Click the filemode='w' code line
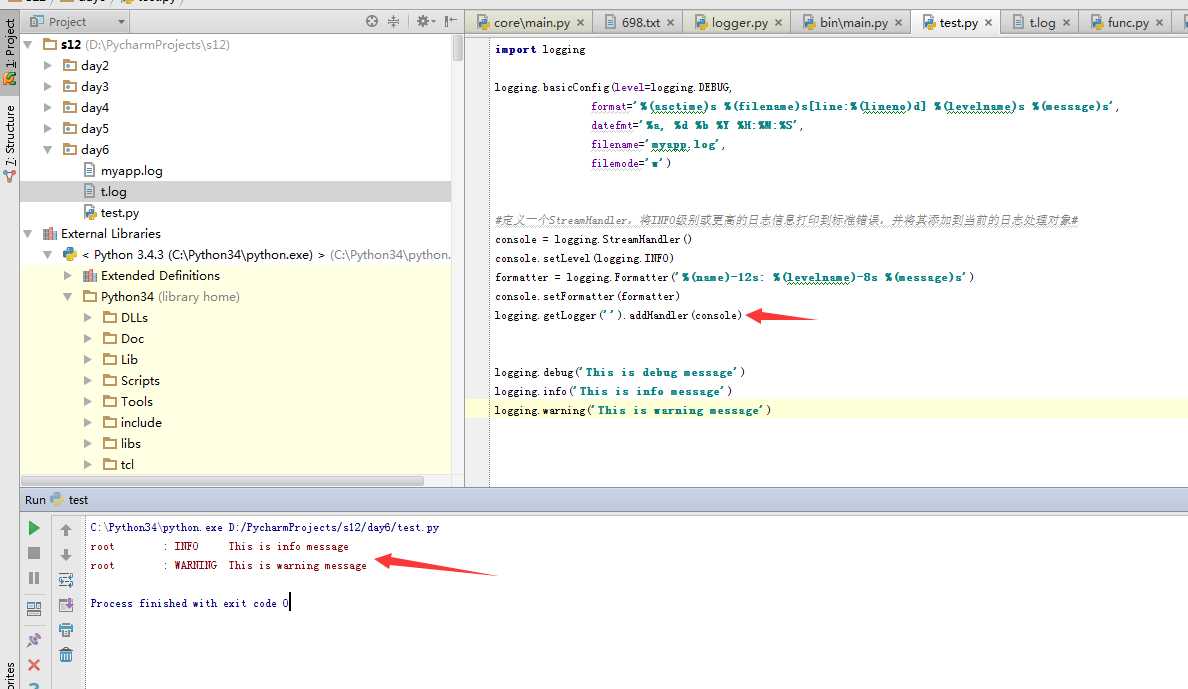The height and width of the screenshot is (689, 1188). [630, 163]
